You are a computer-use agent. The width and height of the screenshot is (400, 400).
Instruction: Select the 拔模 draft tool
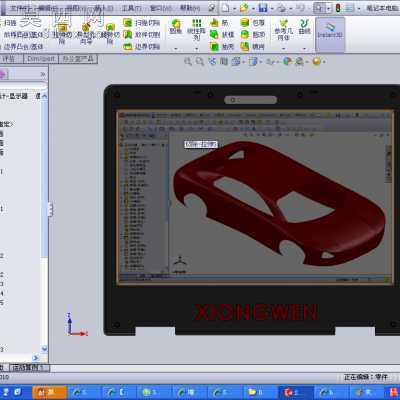coord(222,35)
